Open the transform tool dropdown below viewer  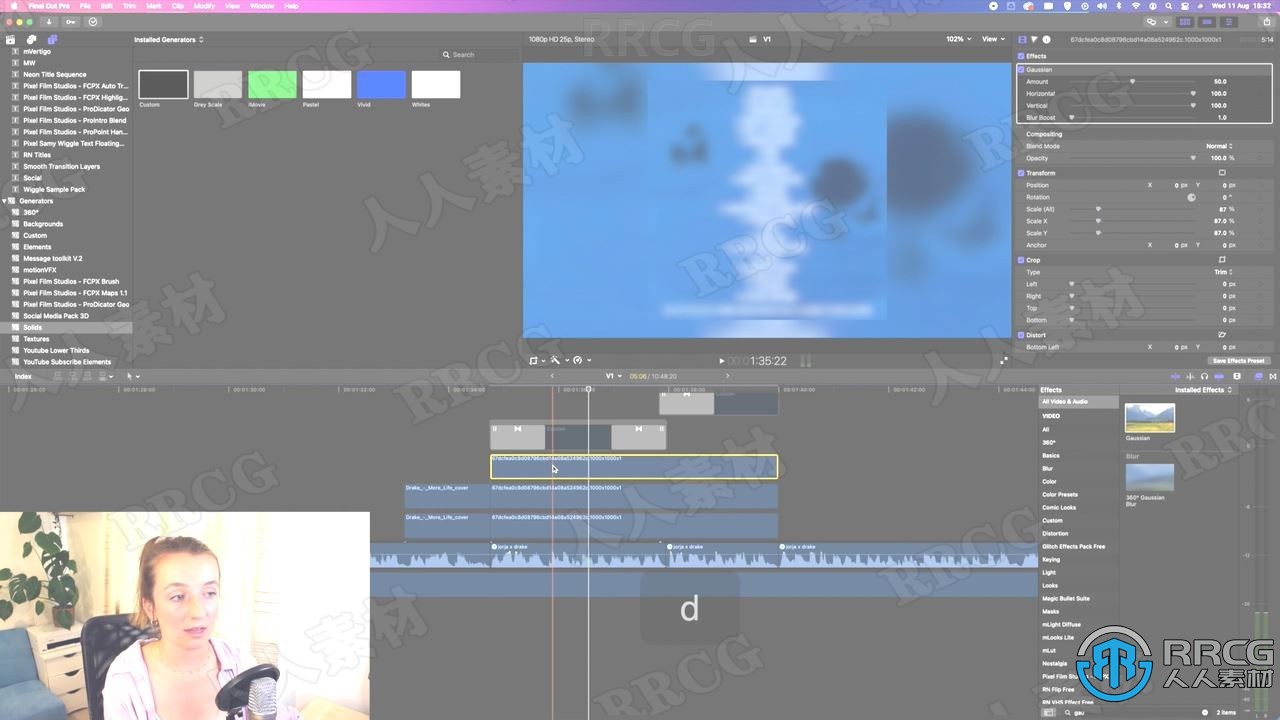pos(537,360)
